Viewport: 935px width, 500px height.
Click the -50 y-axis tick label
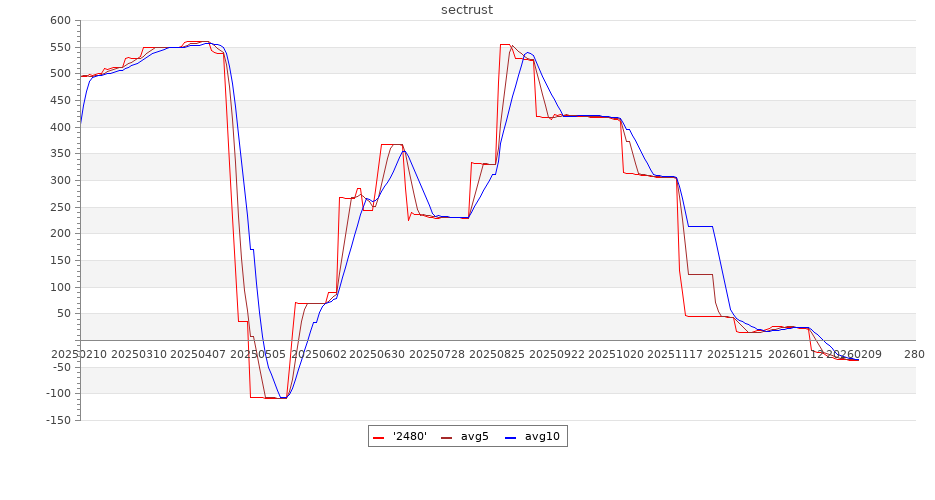point(60,367)
